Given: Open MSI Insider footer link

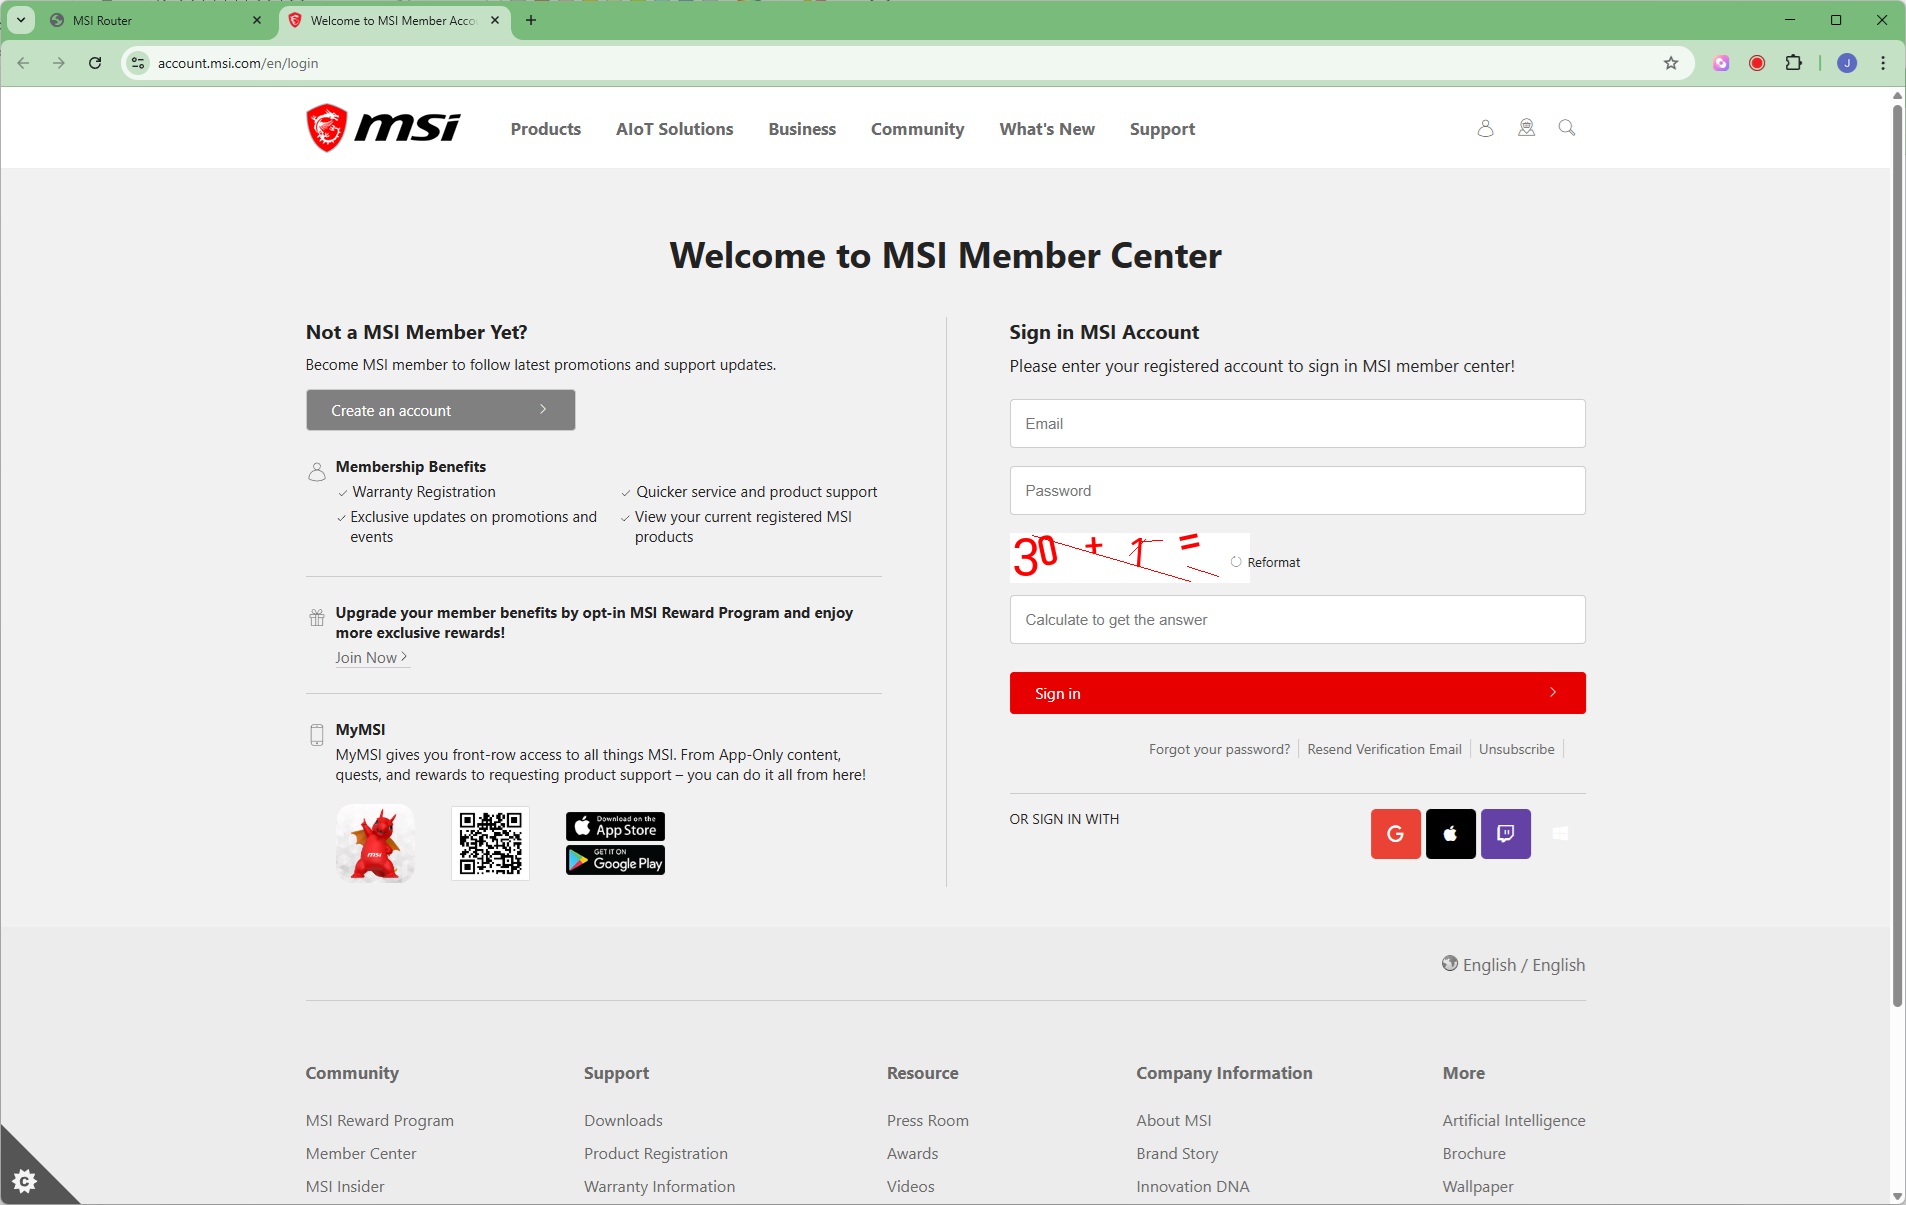Looking at the screenshot, I should click(x=344, y=1186).
